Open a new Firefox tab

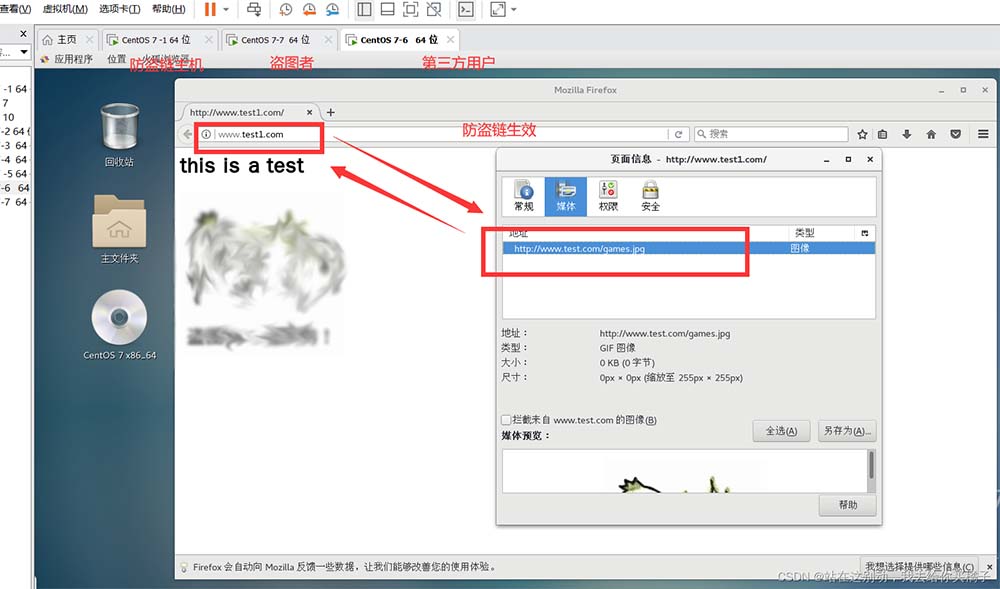click(x=330, y=112)
